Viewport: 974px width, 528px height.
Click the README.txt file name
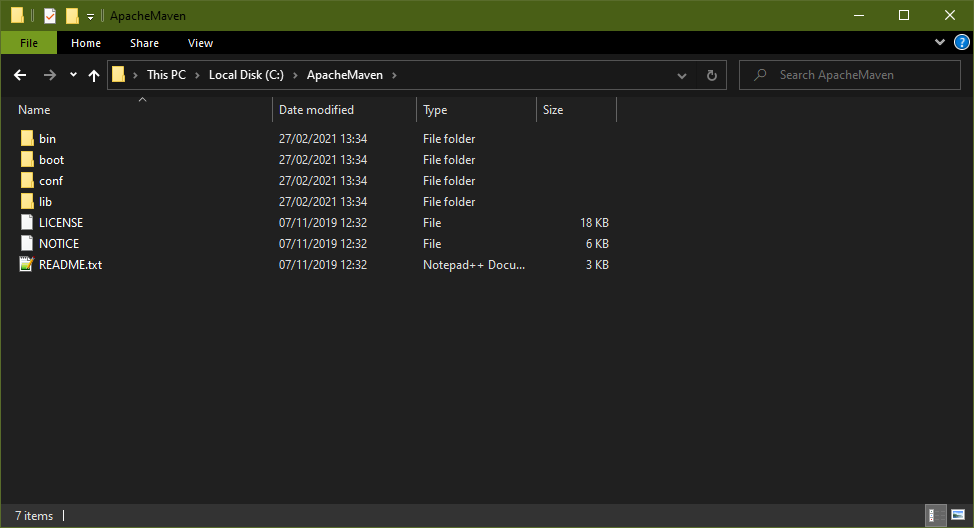tap(70, 265)
